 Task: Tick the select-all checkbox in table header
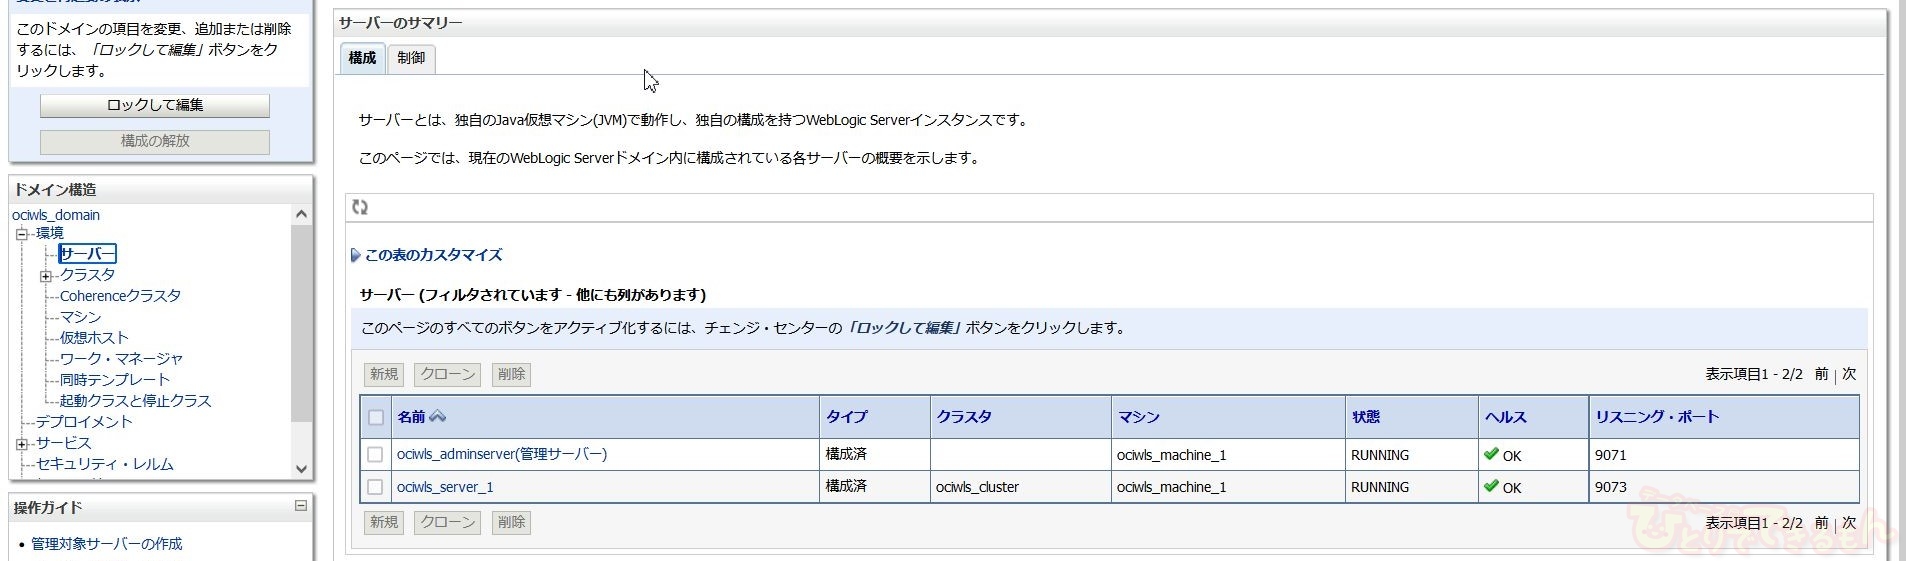point(376,418)
